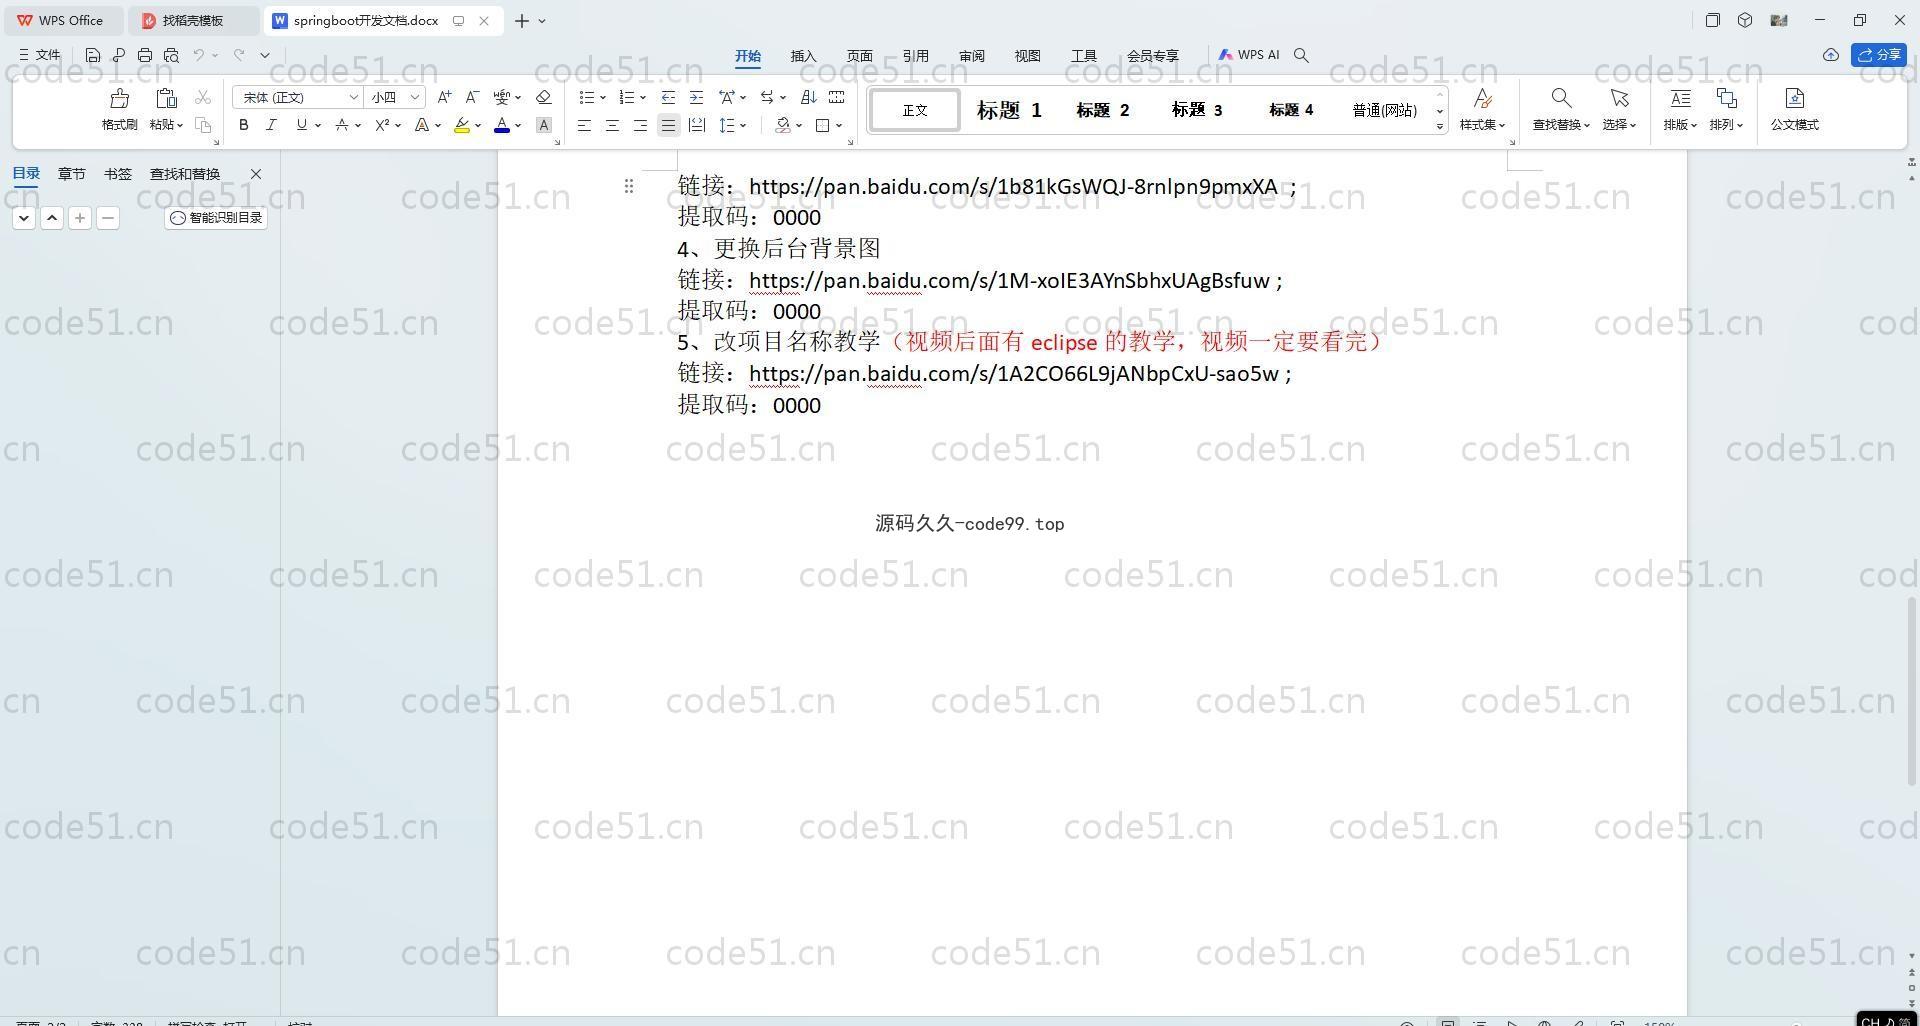Click the Print icon in quick access toolbar
This screenshot has width=1920, height=1026.
click(x=145, y=55)
